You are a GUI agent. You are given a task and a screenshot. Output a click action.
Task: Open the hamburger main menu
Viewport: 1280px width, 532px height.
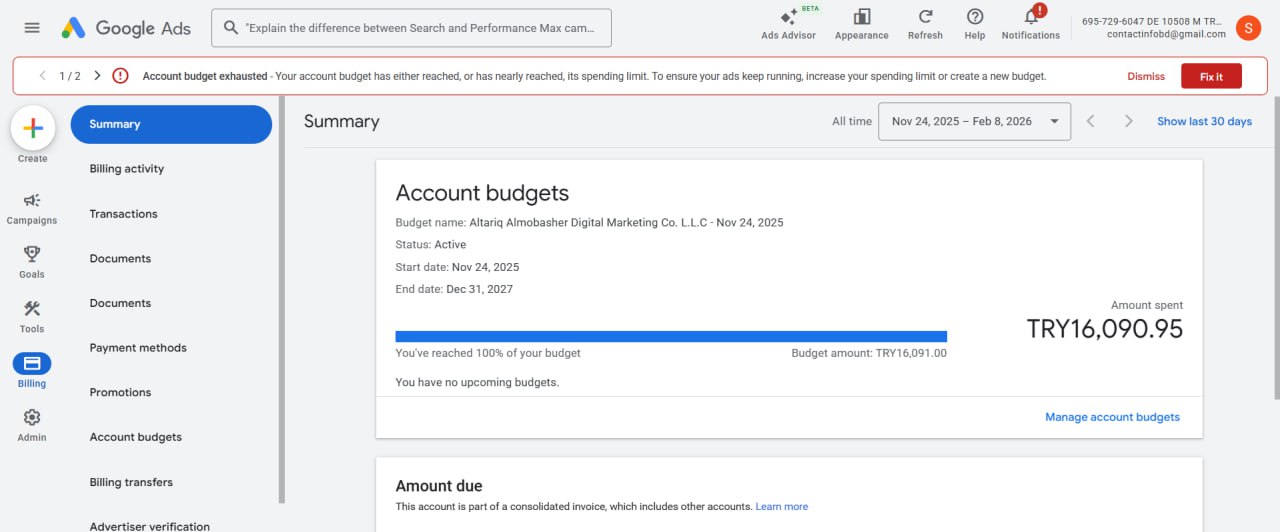(x=32, y=28)
